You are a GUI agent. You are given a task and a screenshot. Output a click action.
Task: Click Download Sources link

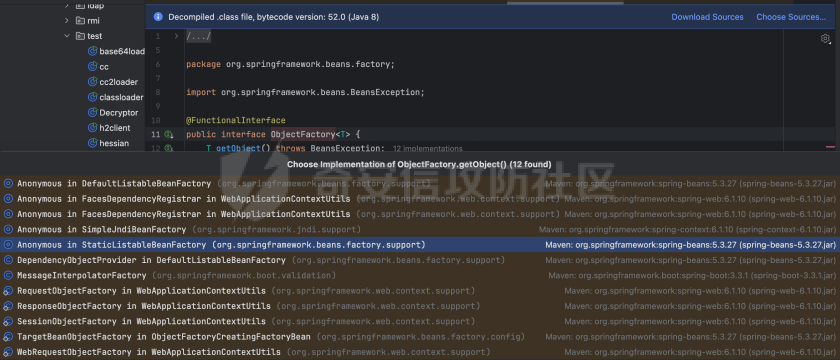707,17
